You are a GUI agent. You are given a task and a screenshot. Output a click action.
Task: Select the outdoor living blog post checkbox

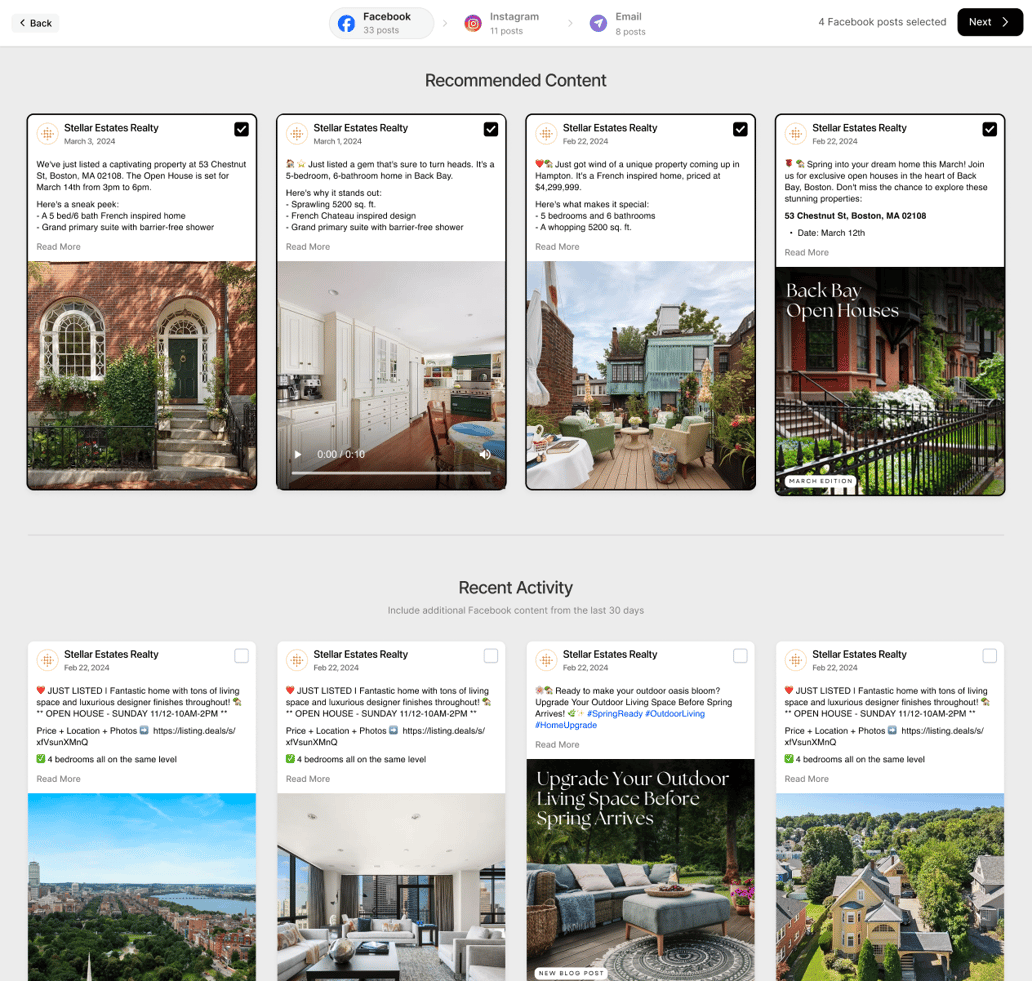pyautogui.click(x=740, y=656)
